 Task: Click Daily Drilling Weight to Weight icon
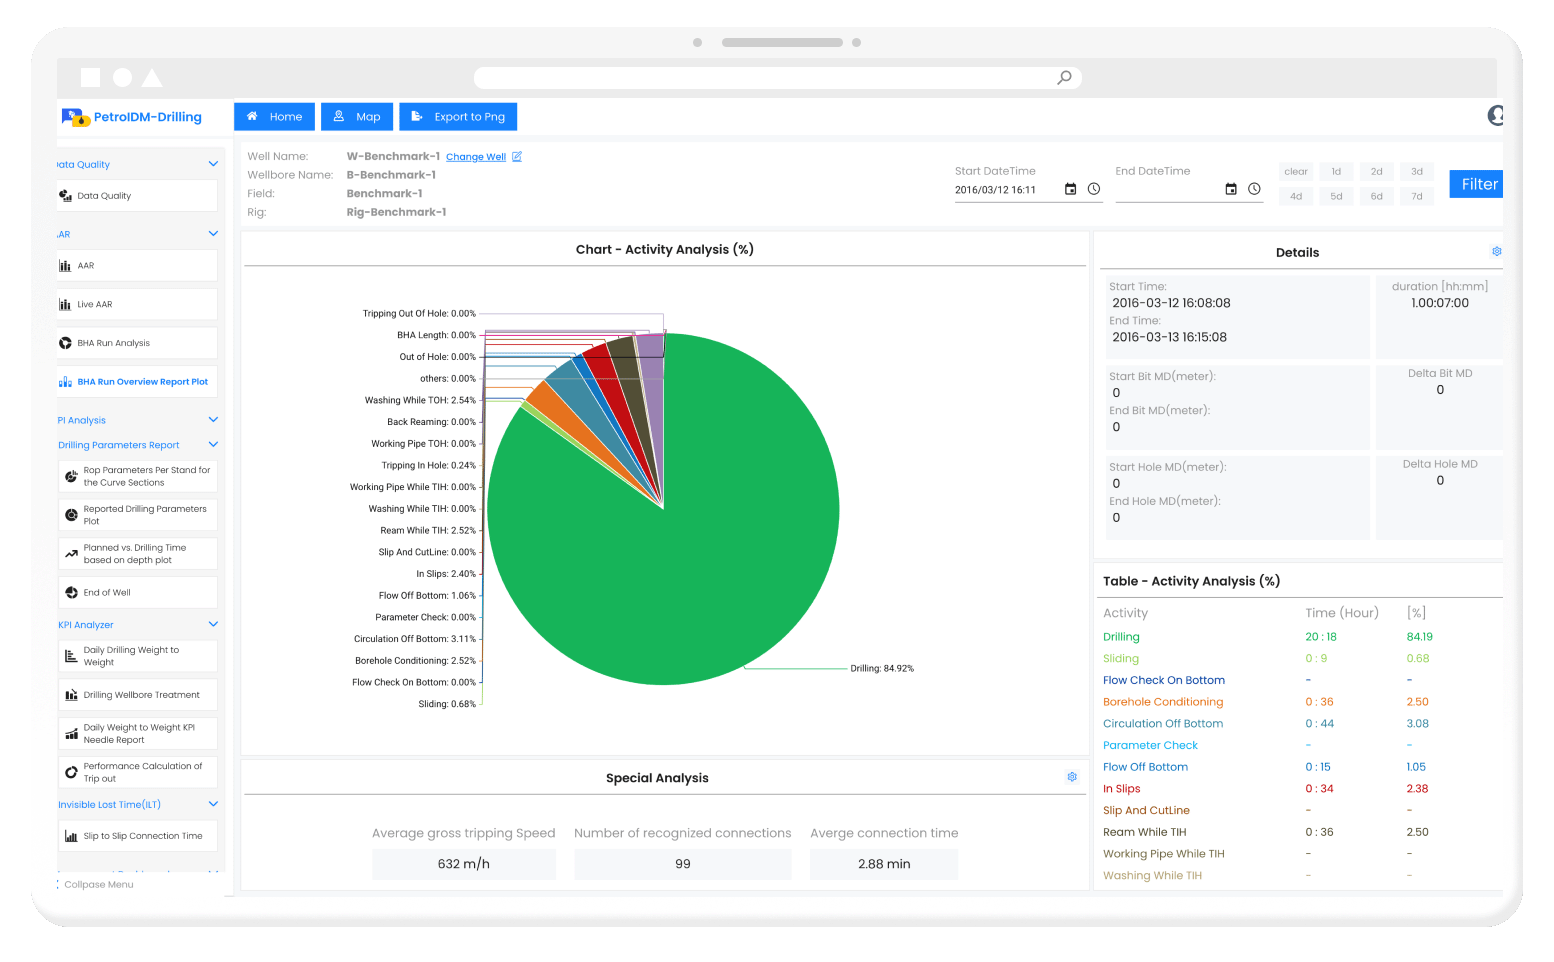point(71,656)
